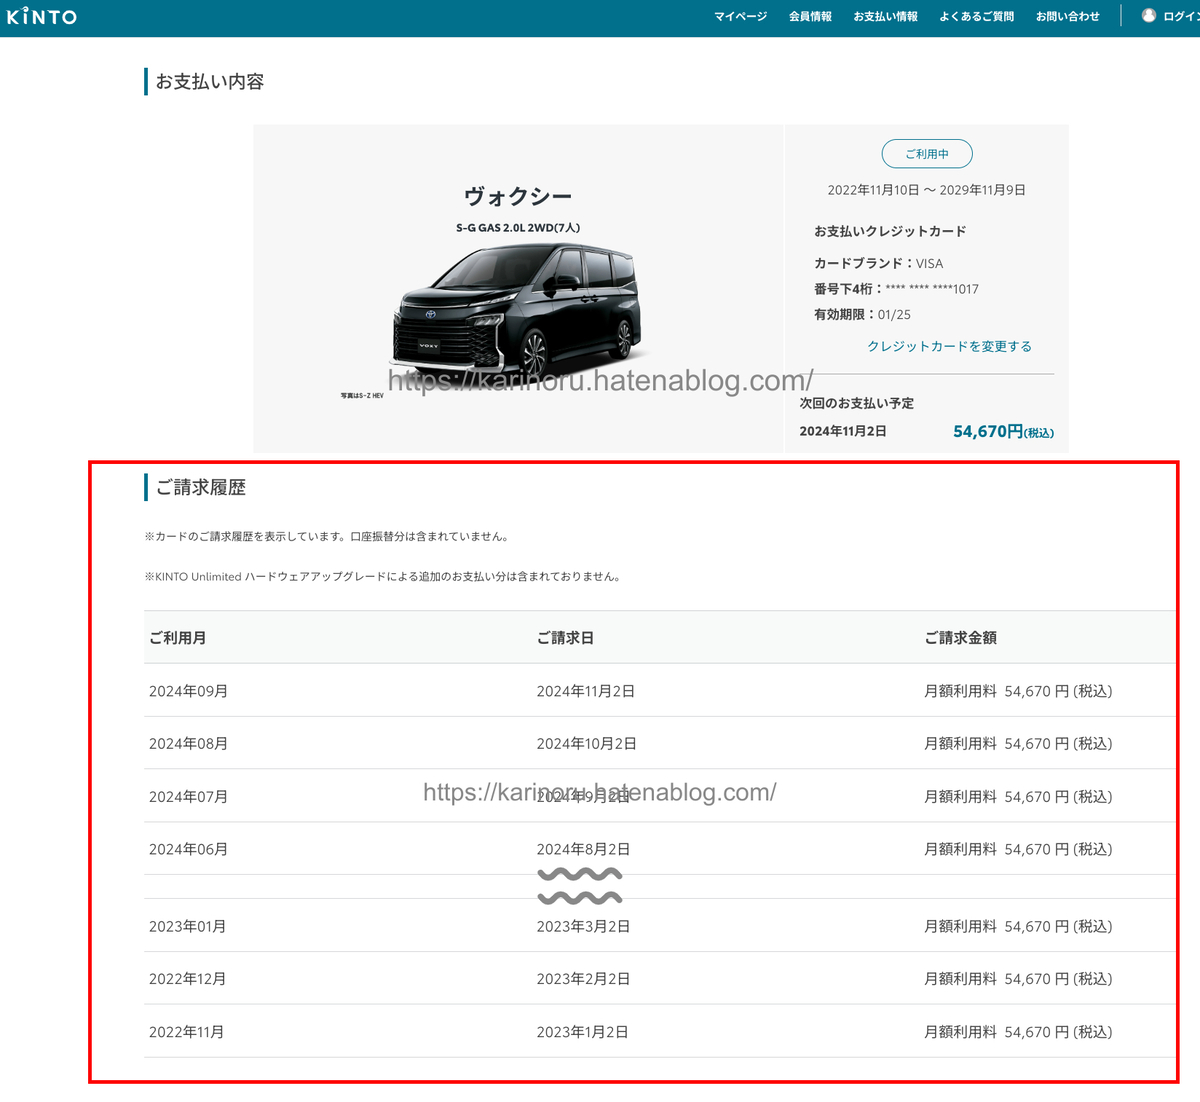Screen dimensions: 1200x1102
Task: Click the ご利用月 column header
Action: 177,638
